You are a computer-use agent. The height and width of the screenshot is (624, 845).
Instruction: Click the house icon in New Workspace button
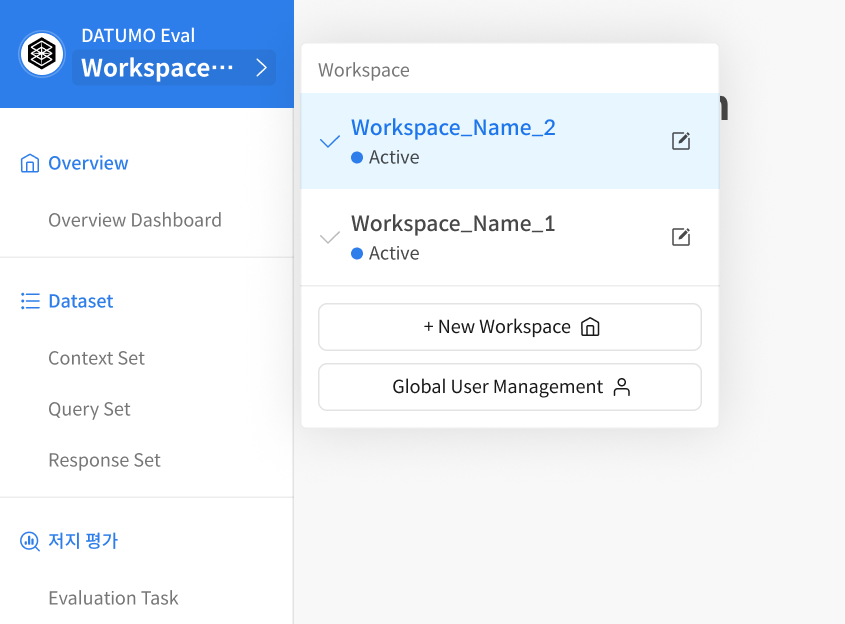click(x=590, y=327)
